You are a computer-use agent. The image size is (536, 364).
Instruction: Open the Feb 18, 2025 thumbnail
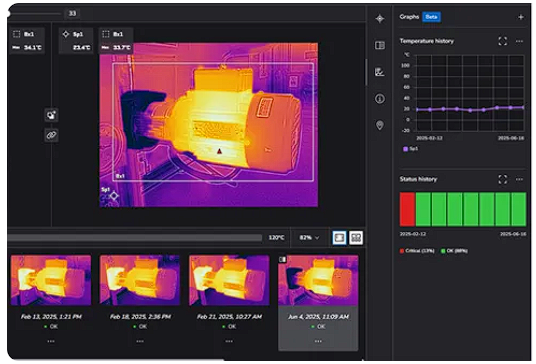(140, 280)
